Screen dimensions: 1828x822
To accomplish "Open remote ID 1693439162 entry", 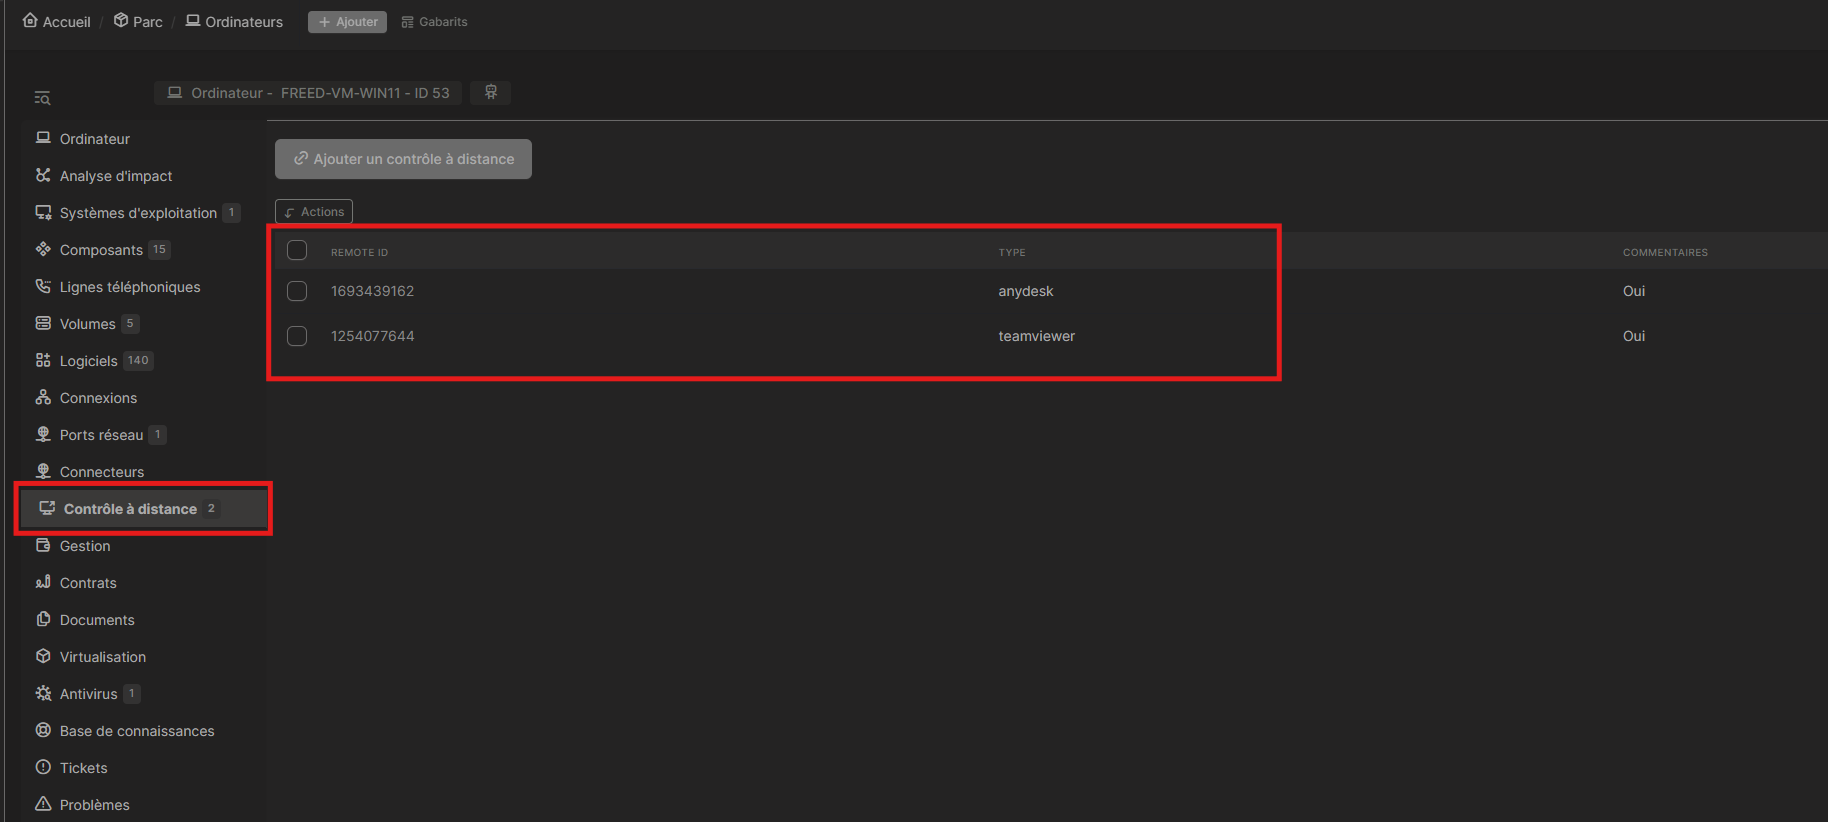I will (x=372, y=291).
